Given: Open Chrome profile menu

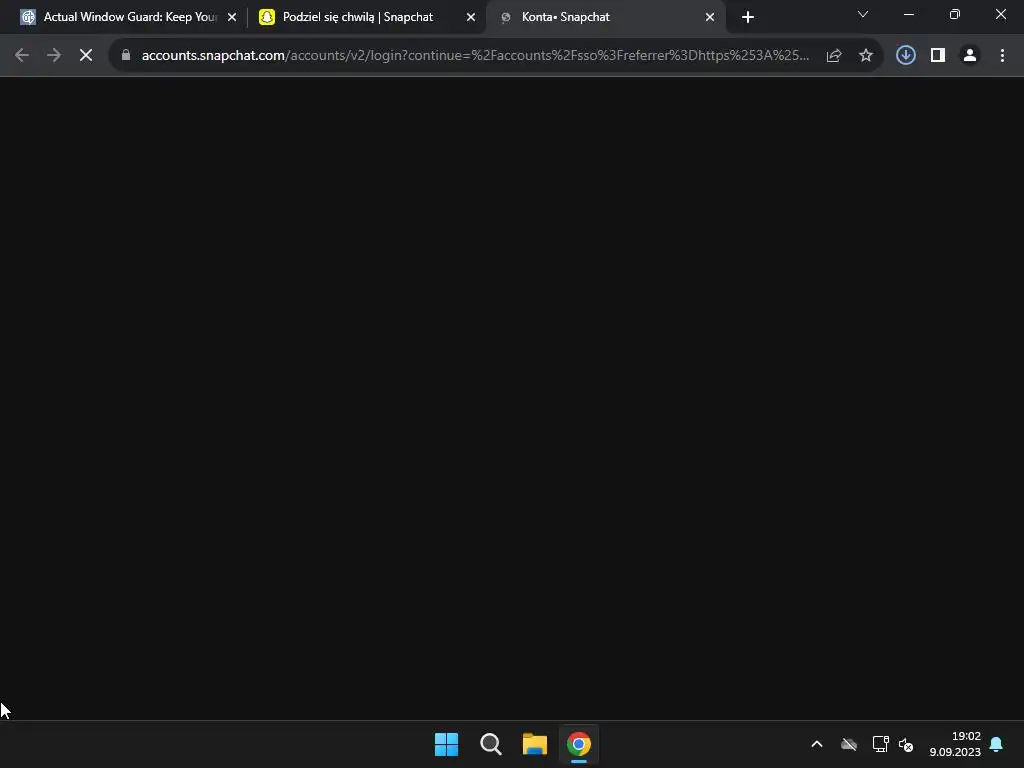Looking at the screenshot, I should click(970, 56).
